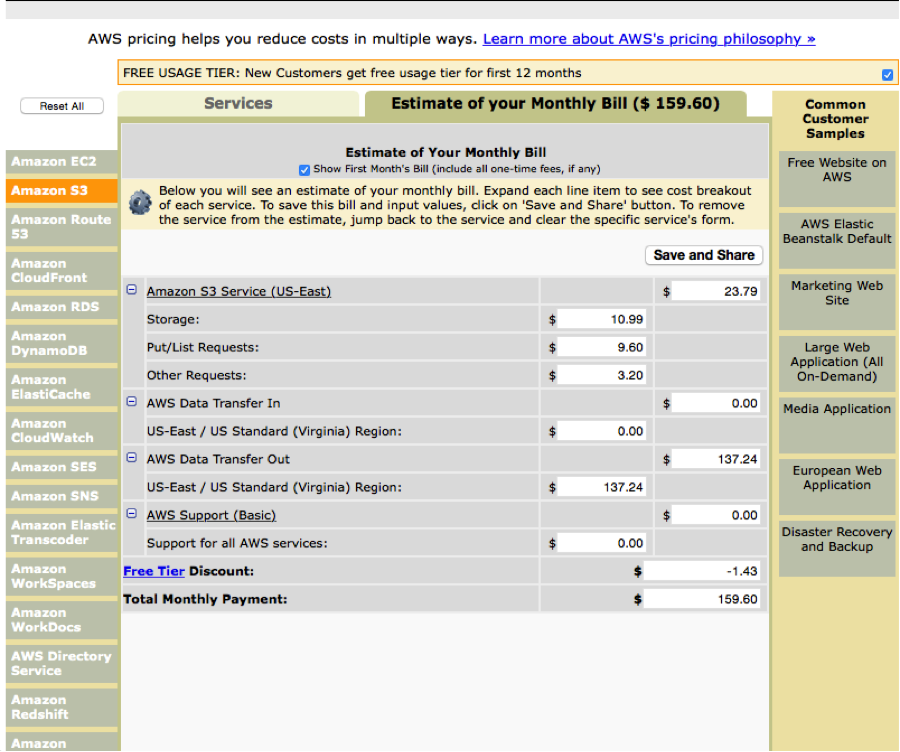Click the Other Requests cost field 3.20
This screenshot has width=900, height=752.
[x=602, y=375]
